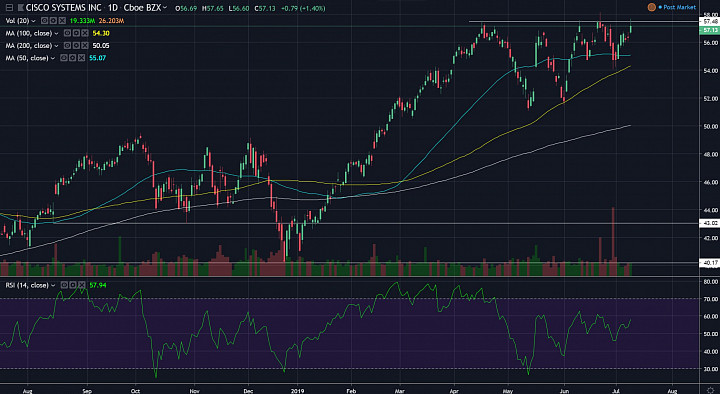Screen dimensions: 720x394
Task: Toggle visibility of RSI (14, close)
Action: 64,285
